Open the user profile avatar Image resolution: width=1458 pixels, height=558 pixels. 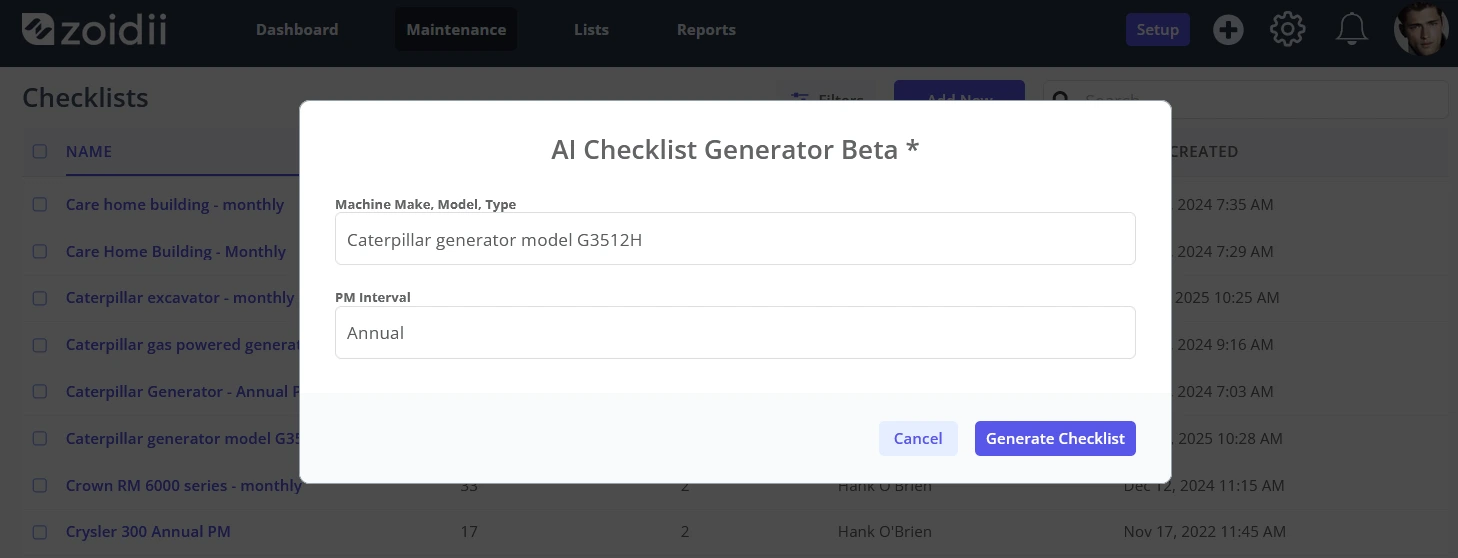pos(1421,29)
